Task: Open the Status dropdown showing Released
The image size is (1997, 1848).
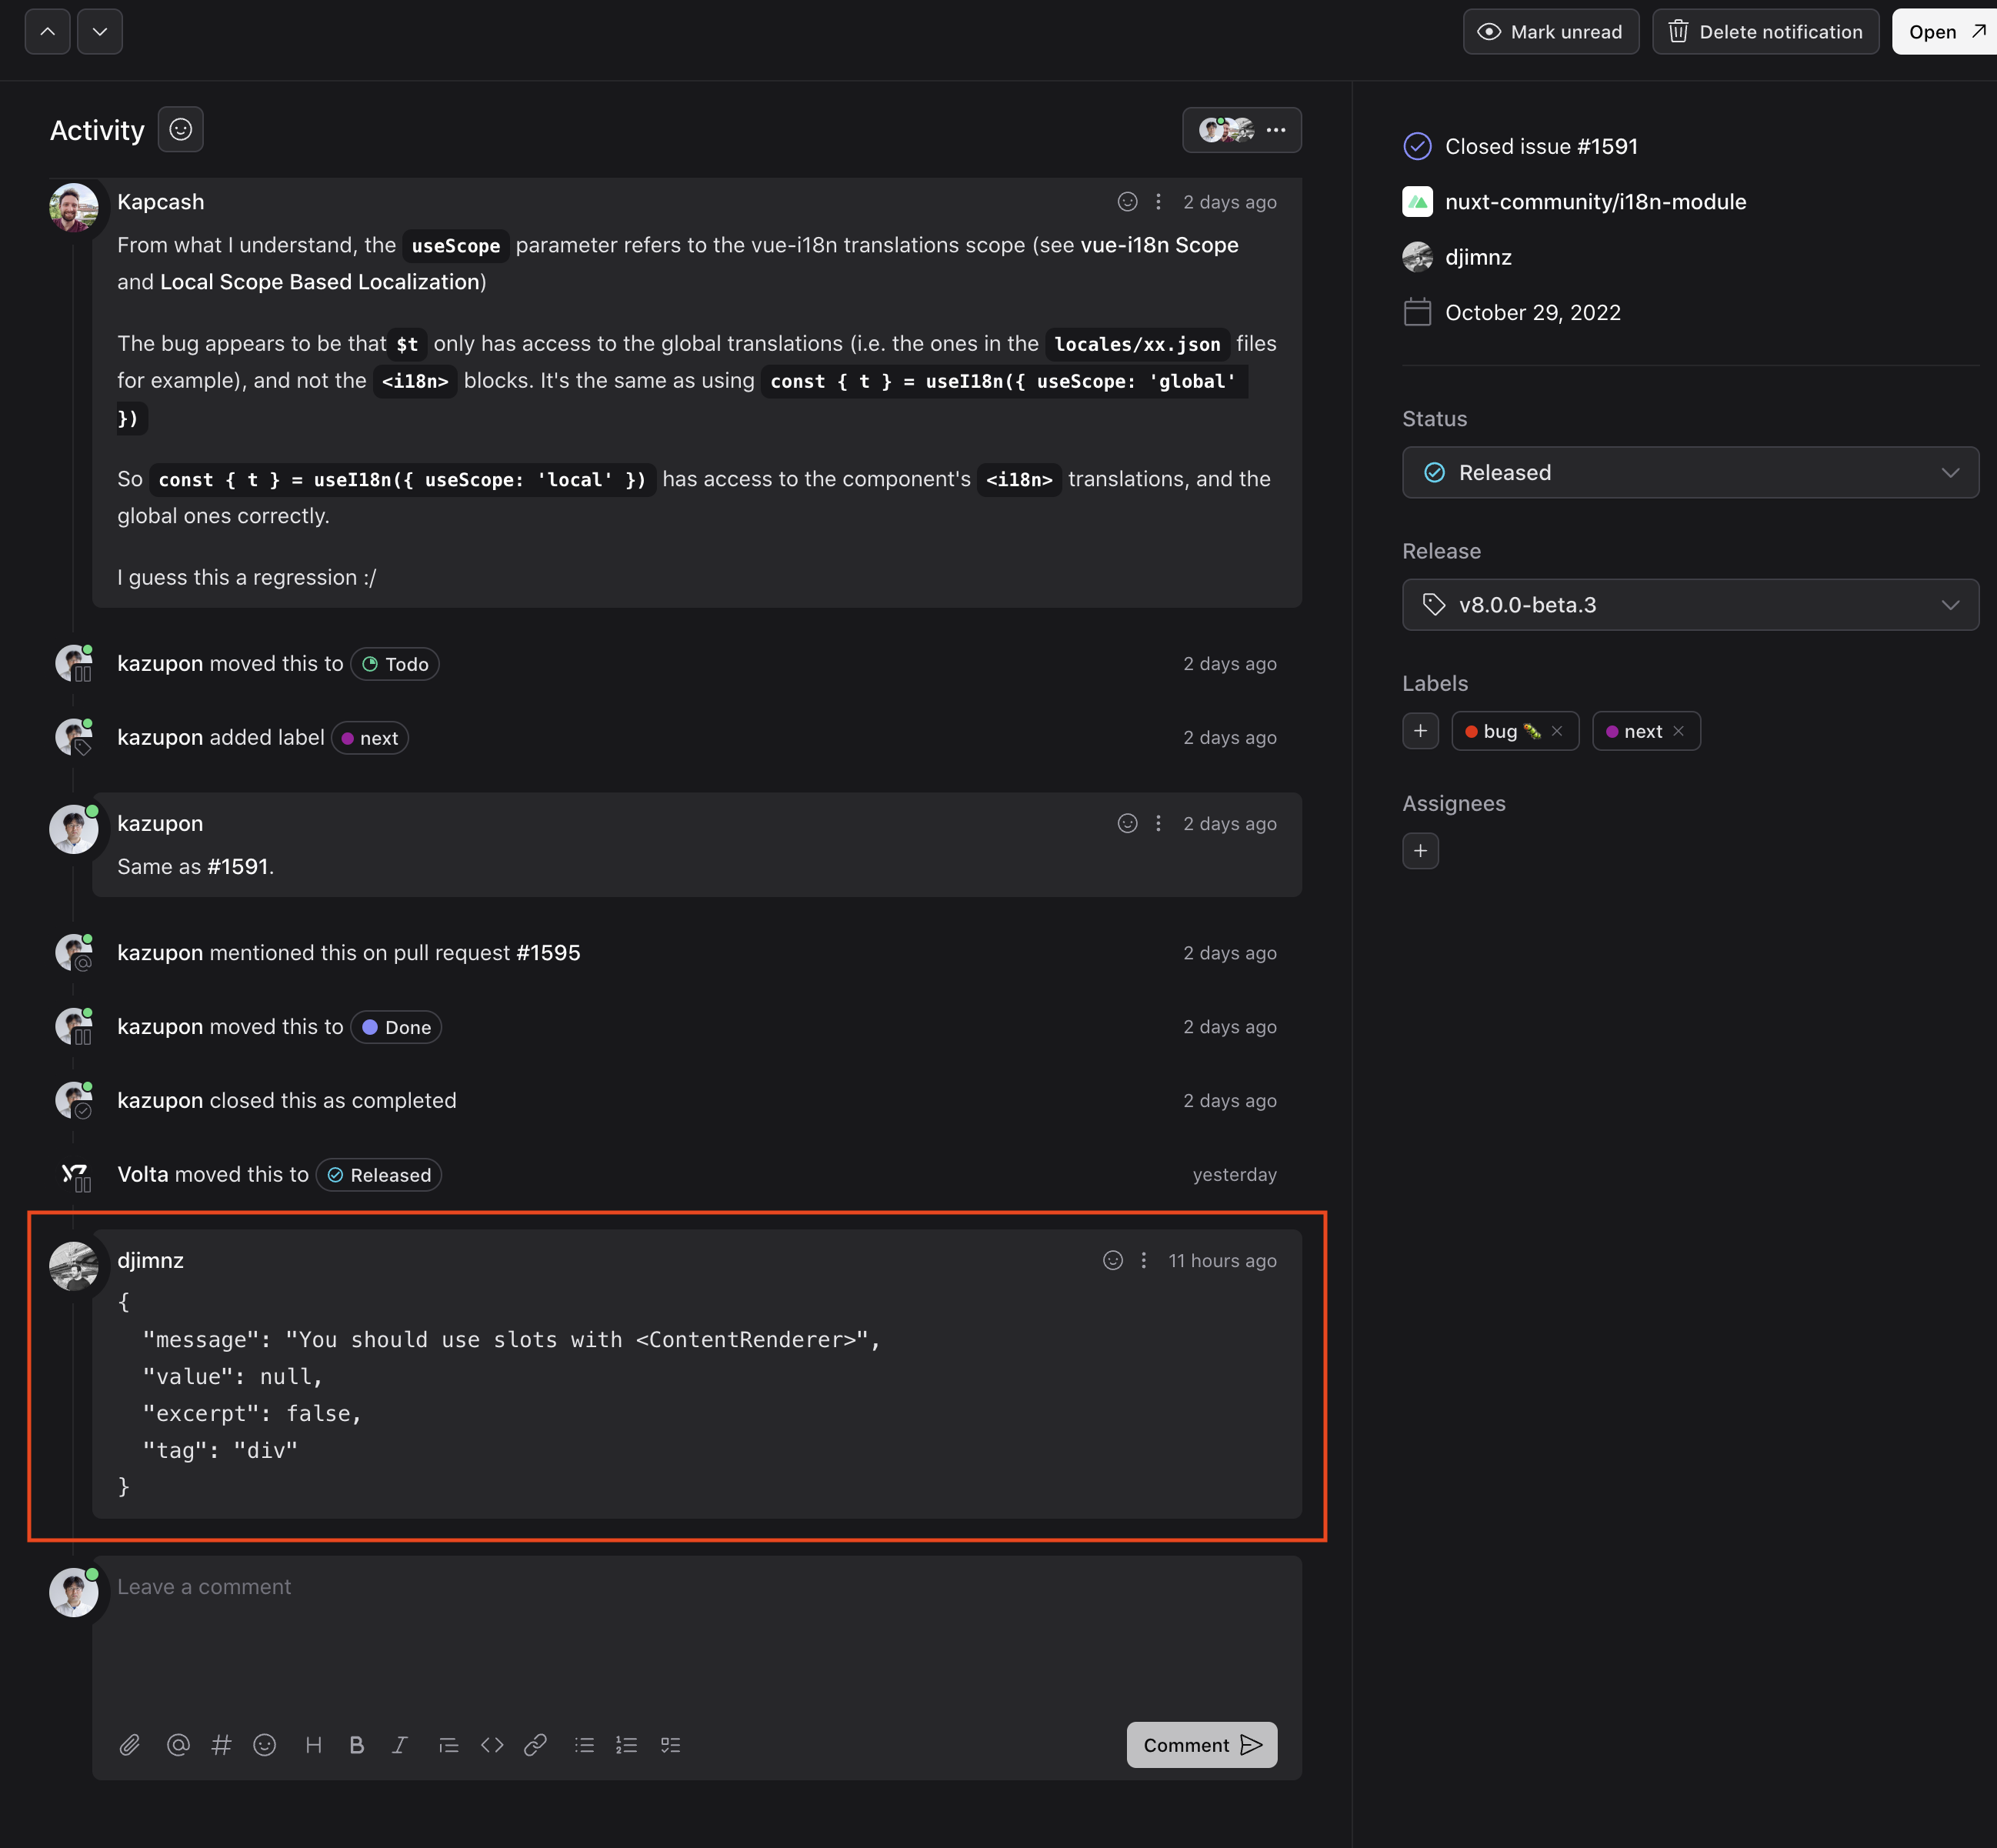Action: click(1689, 472)
